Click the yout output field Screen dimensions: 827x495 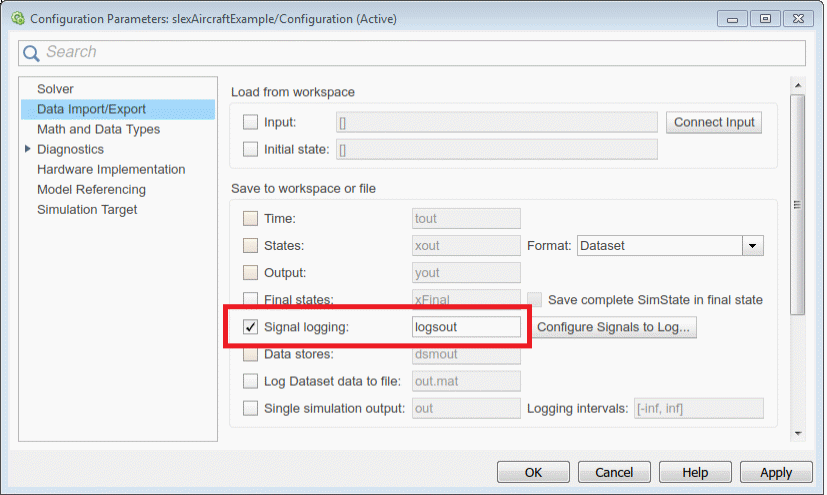click(466, 273)
